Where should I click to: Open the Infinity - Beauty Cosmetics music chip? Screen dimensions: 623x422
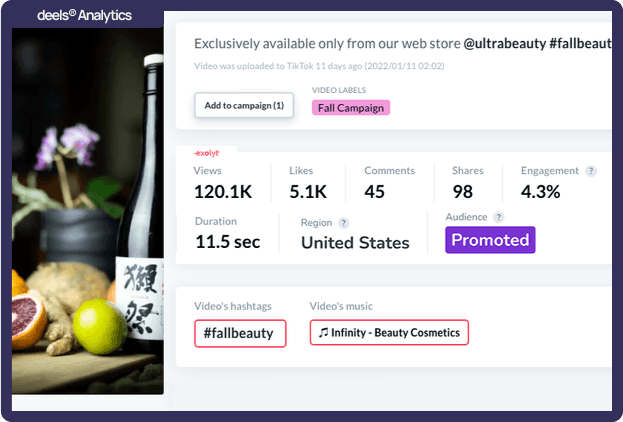coord(389,333)
